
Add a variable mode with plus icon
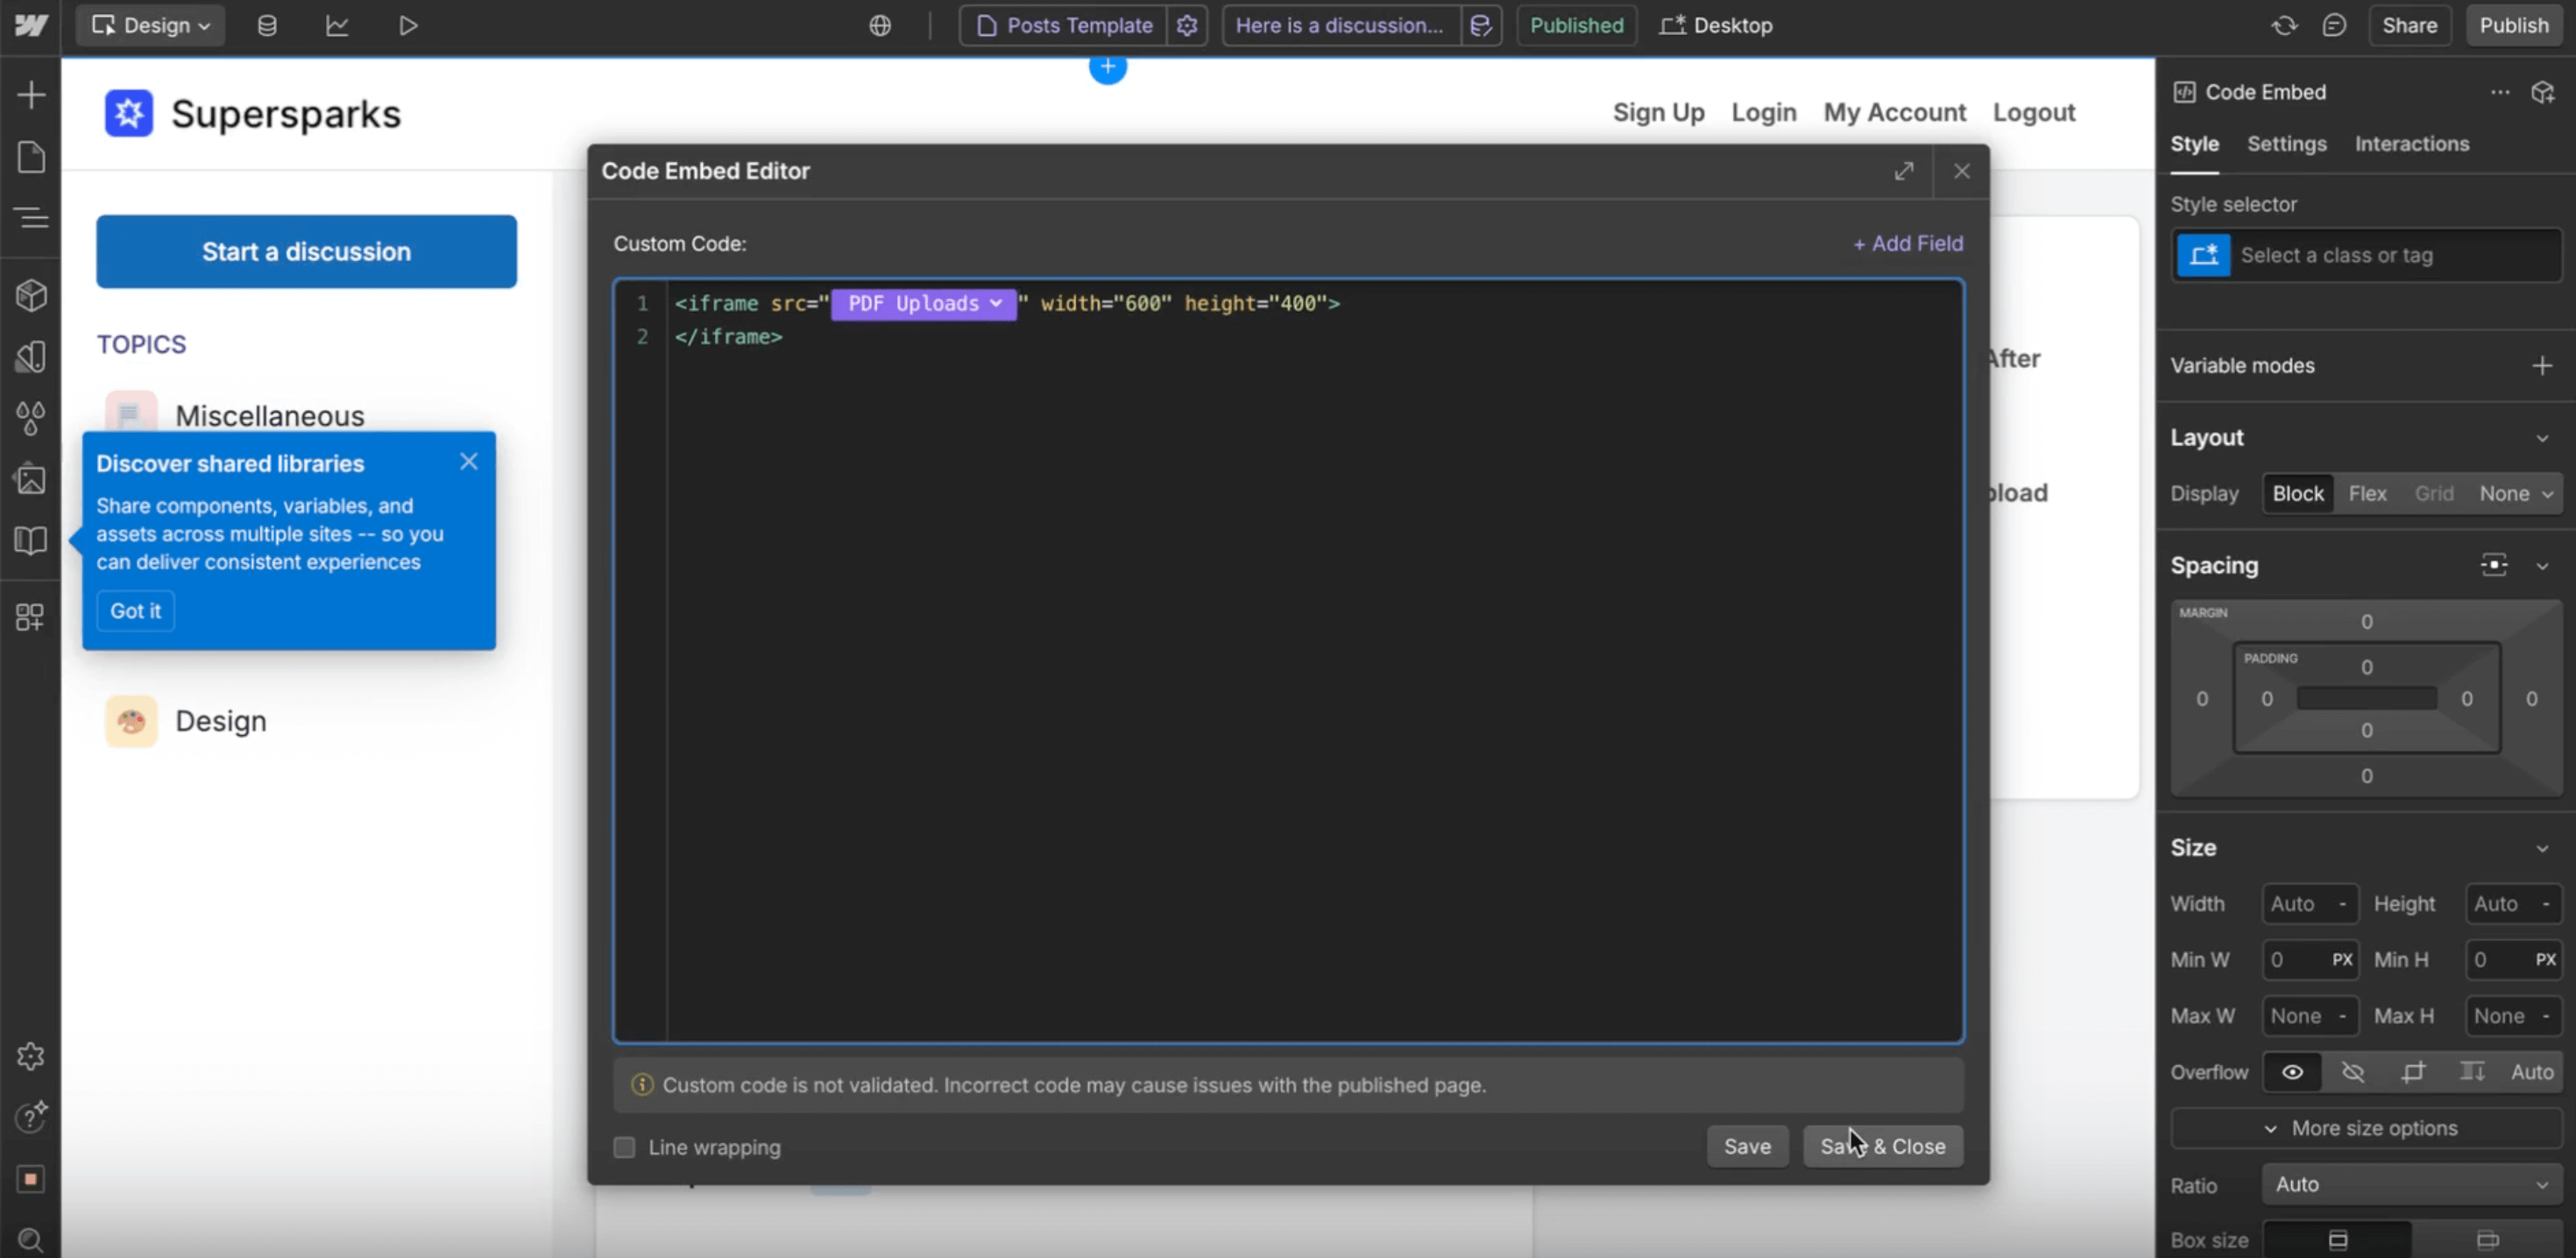(x=2543, y=365)
